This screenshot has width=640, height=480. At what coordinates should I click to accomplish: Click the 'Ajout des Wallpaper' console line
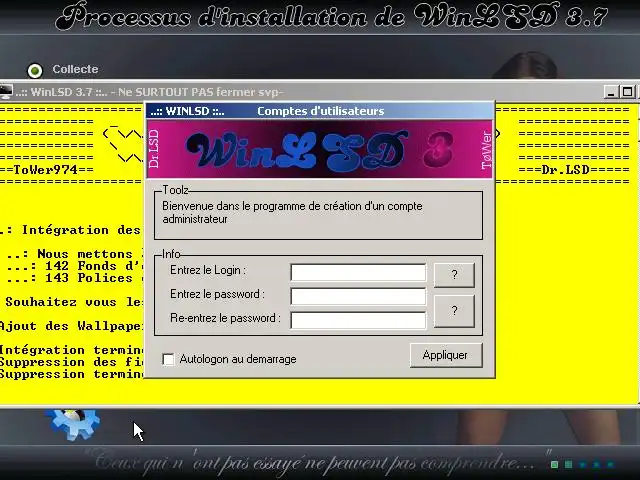[x=71, y=326]
